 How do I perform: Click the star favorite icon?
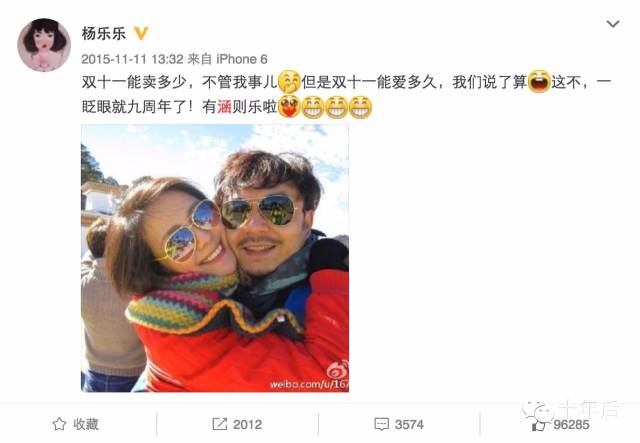pos(59,424)
